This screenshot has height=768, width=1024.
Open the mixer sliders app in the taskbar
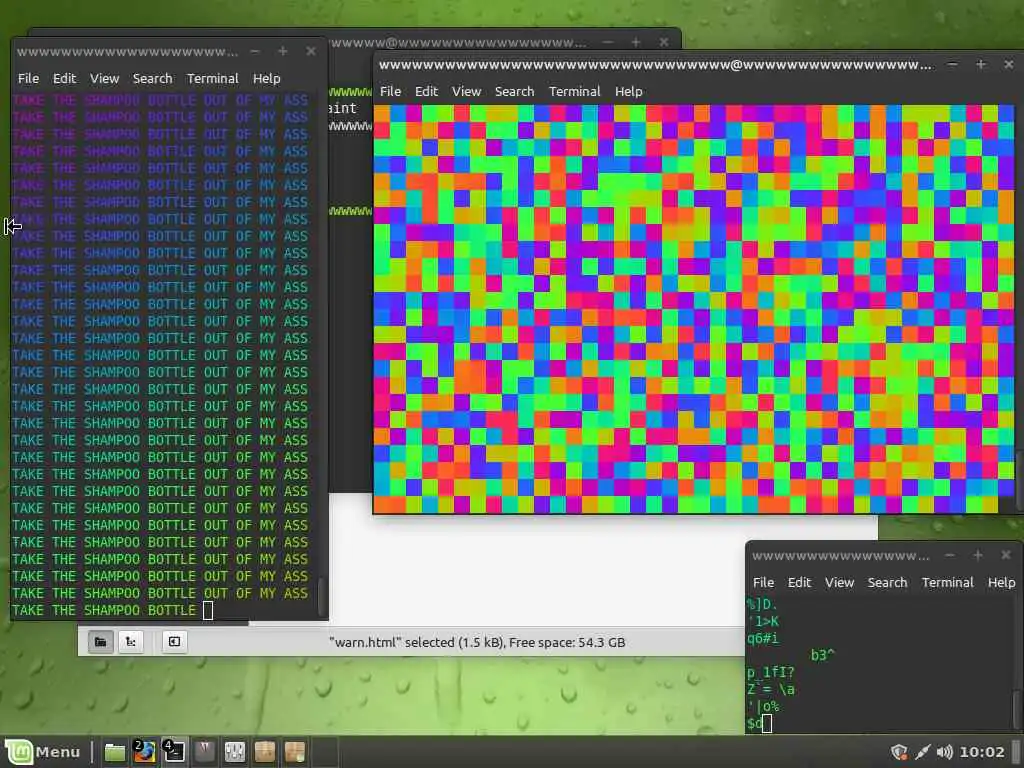[x=234, y=752]
